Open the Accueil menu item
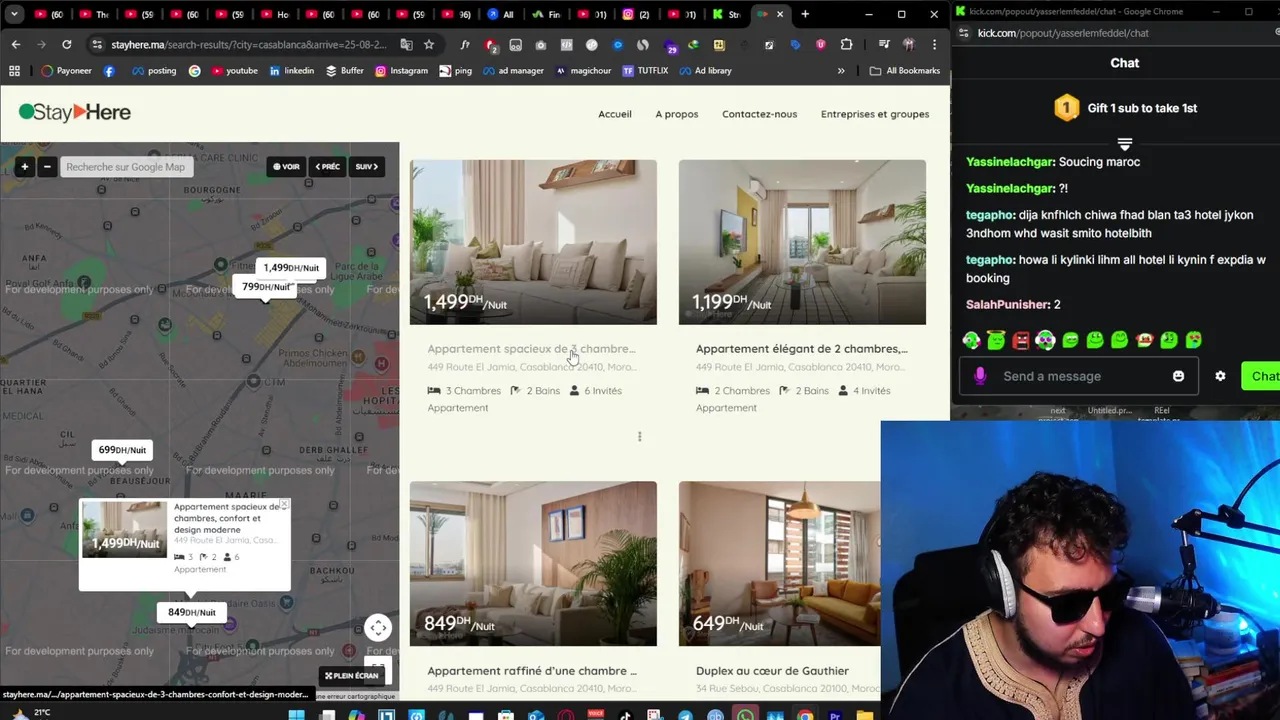The image size is (1280, 720). click(x=615, y=114)
